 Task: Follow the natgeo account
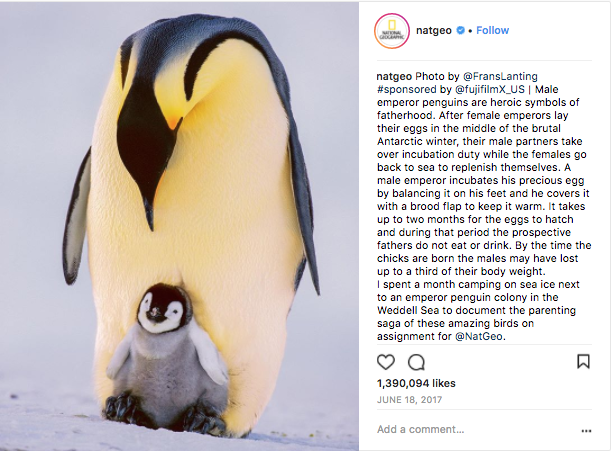[x=492, y=30]
